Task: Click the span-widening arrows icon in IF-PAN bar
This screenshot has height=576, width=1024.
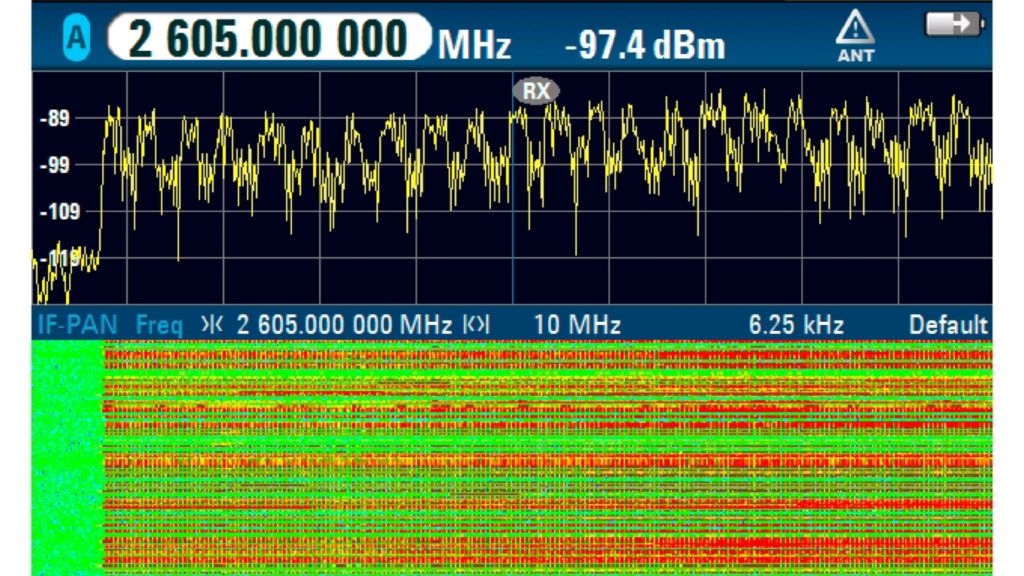Action: (476, 324)
